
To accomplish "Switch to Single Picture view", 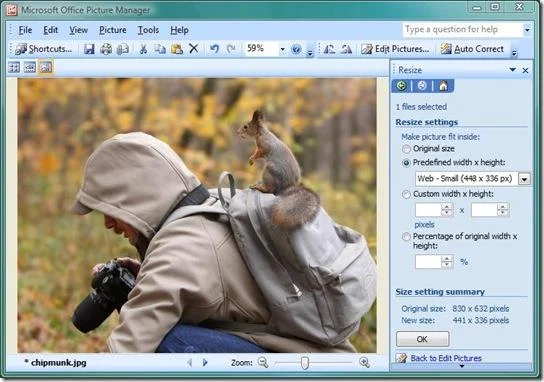I will pos(46,67).
